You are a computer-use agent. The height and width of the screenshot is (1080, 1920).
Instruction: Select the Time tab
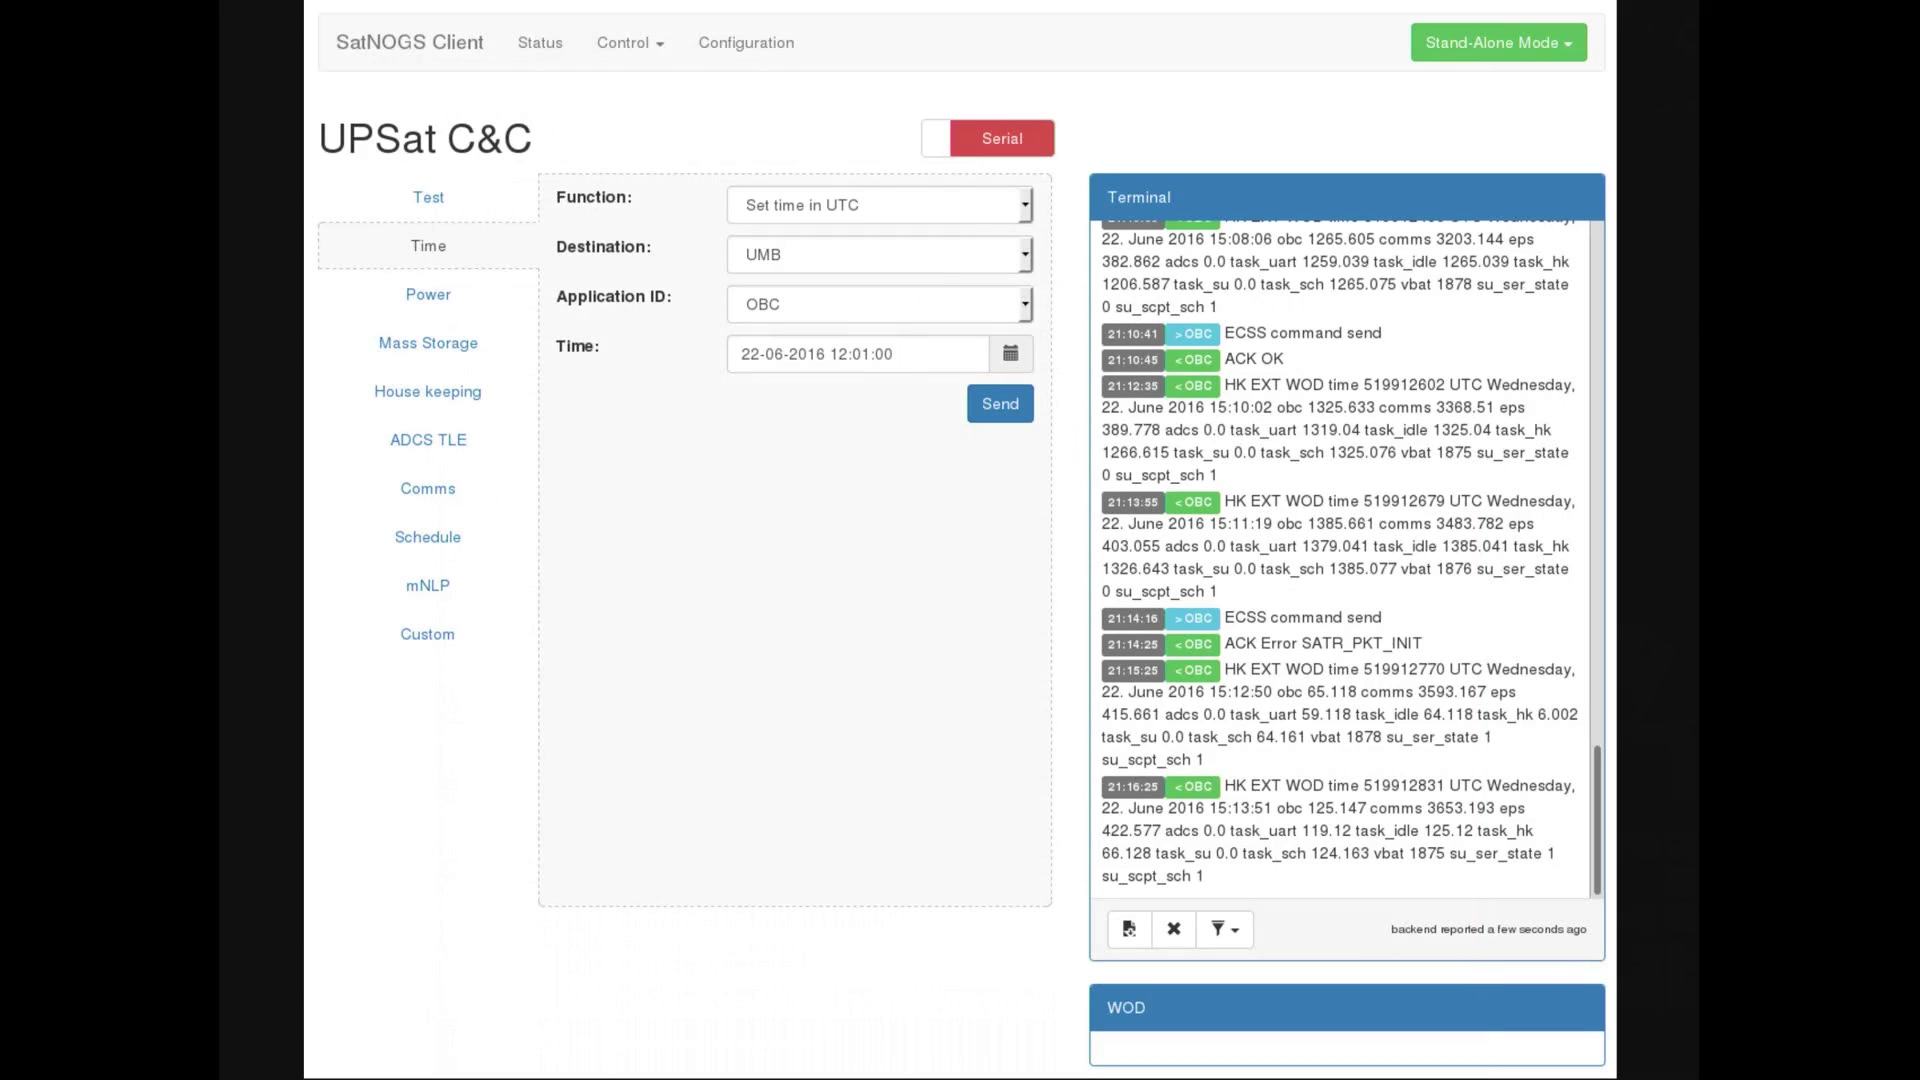click(428, 246)
